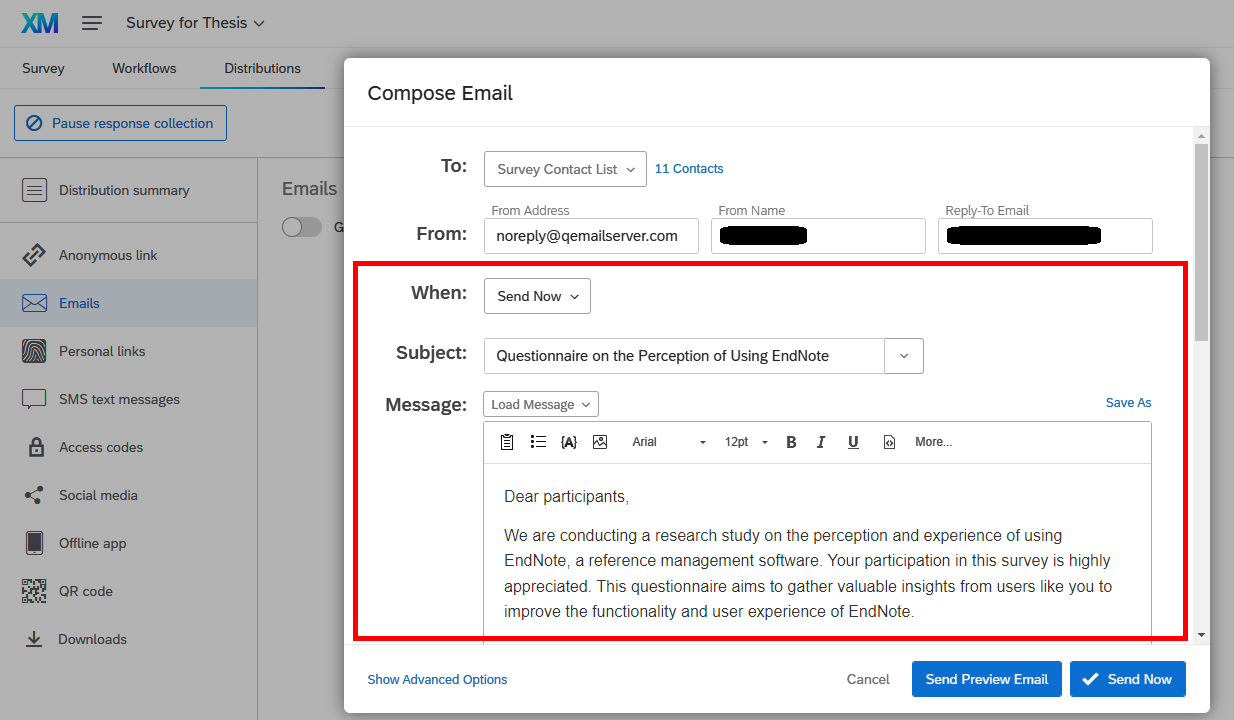The image size is (1234, 720).
Task: Toggle the switch under Emails heading
Action: [302, 227]
